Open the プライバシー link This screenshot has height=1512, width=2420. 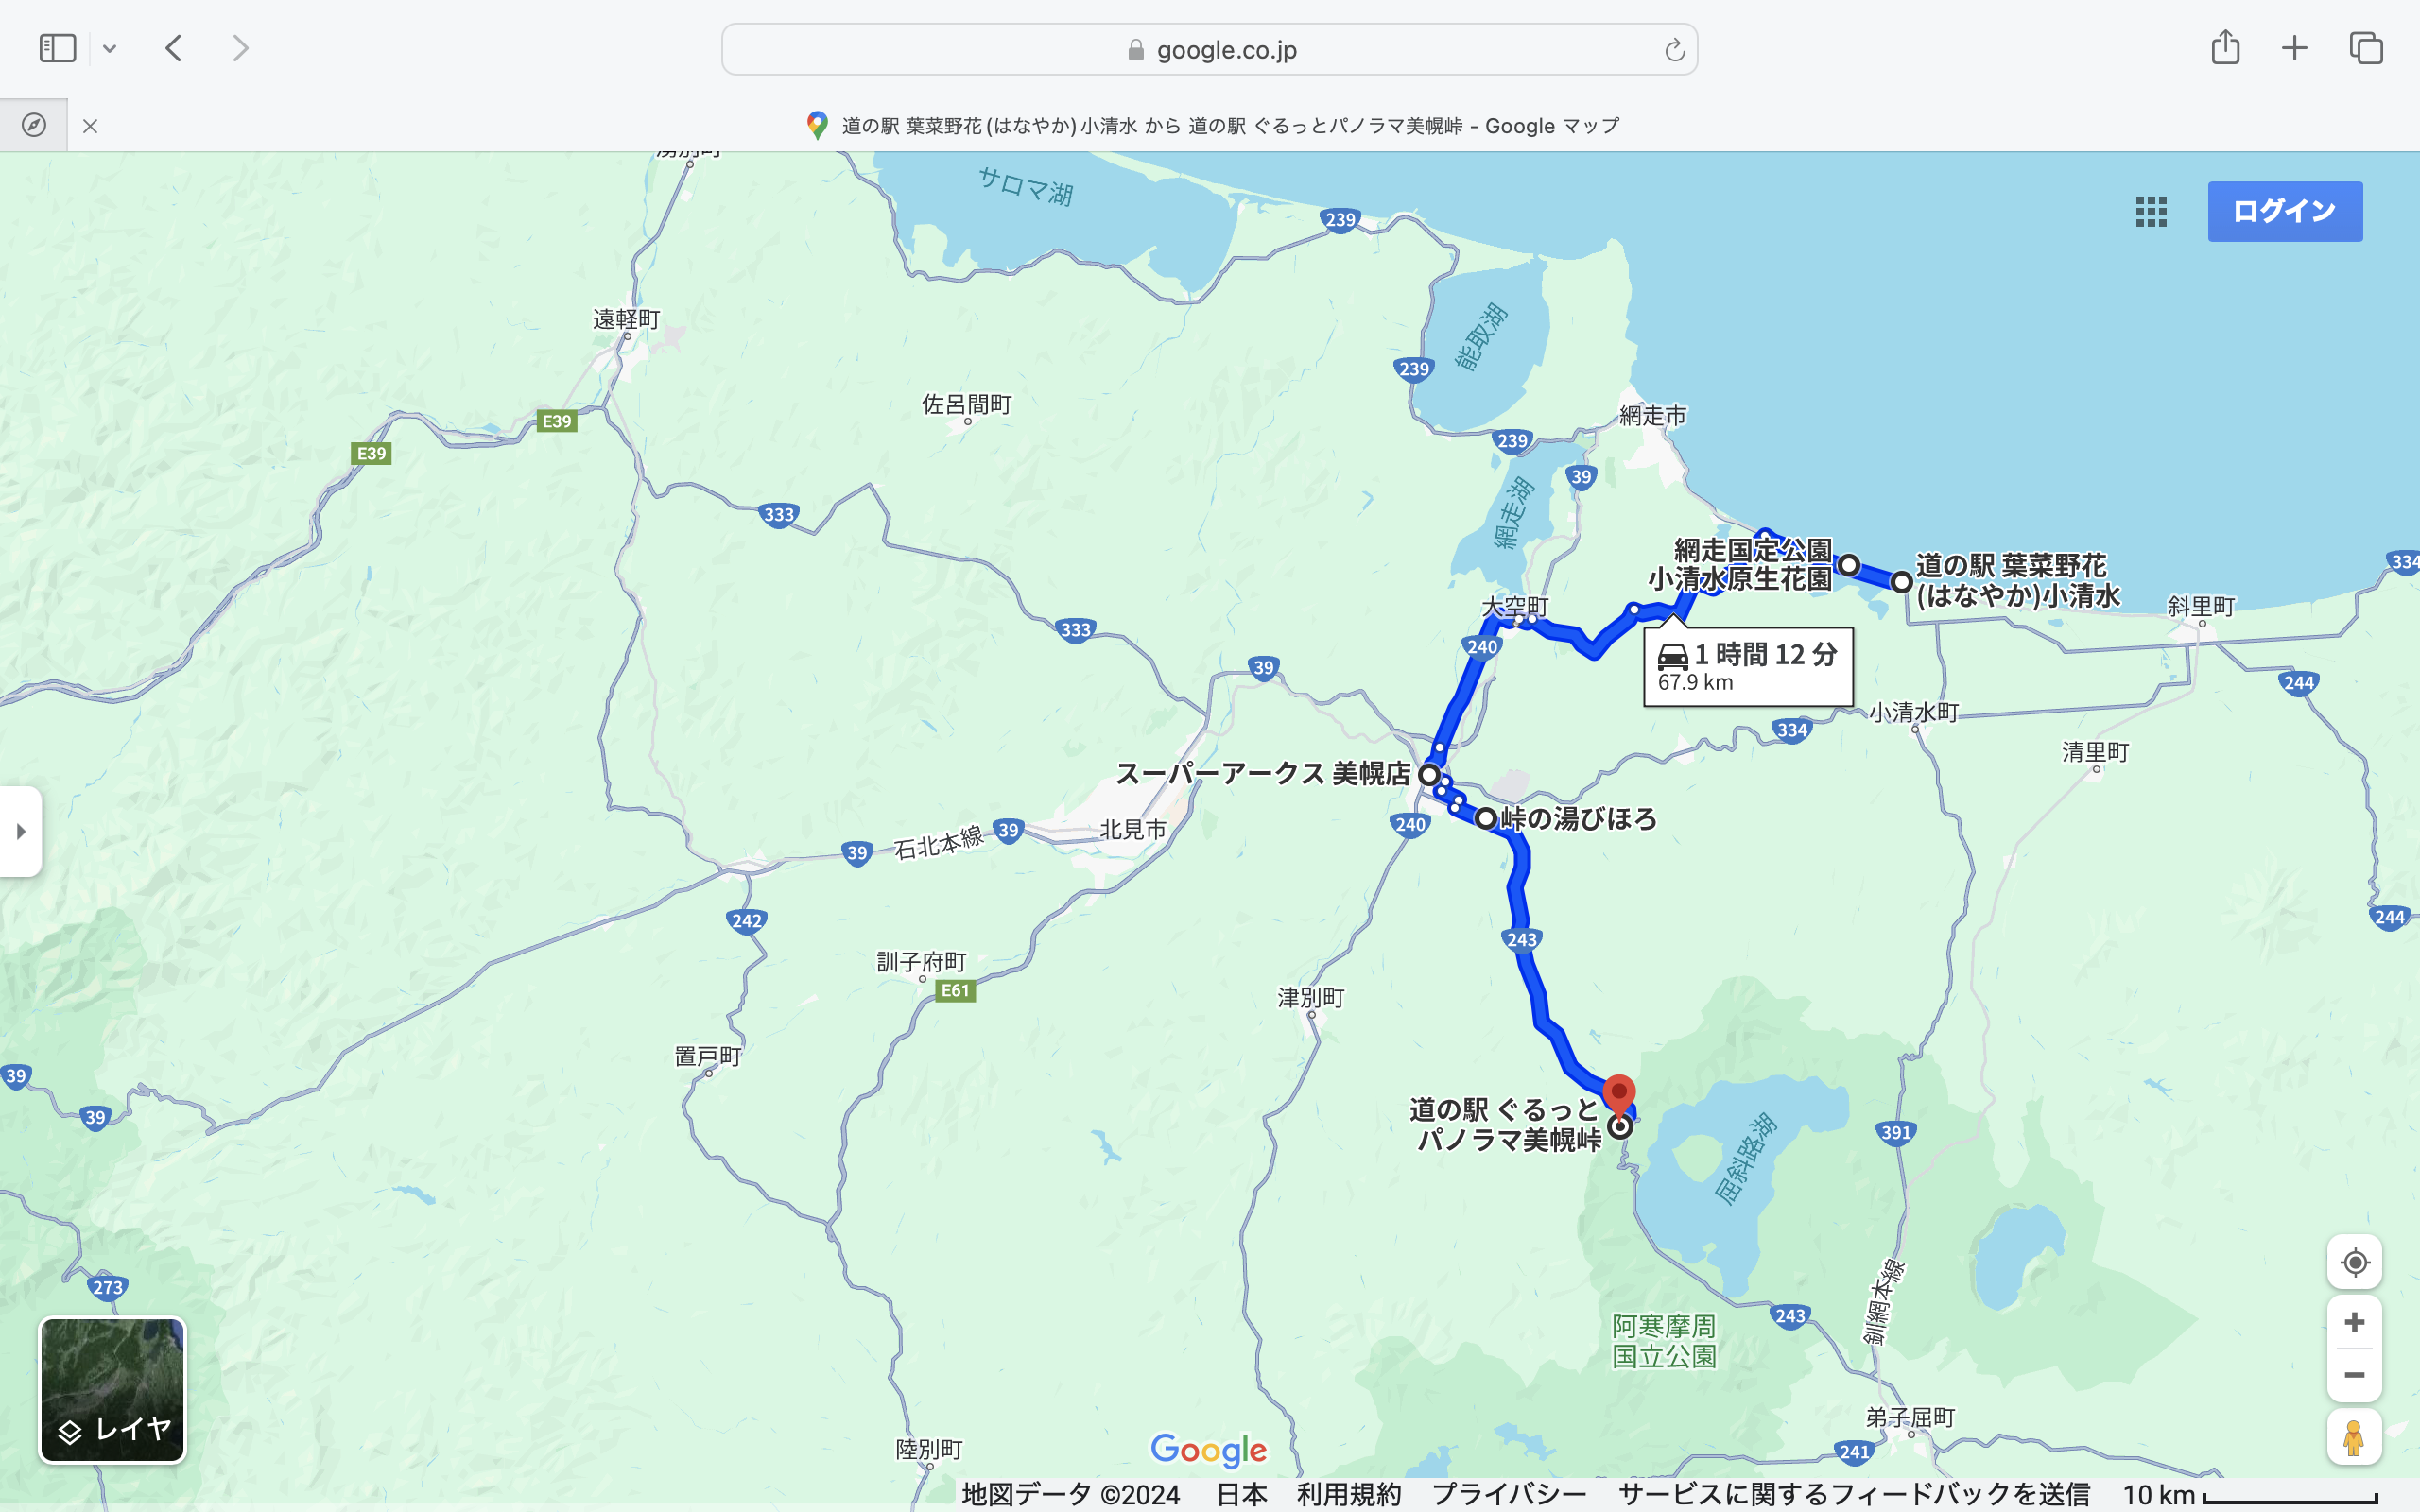(1508, 1495)
